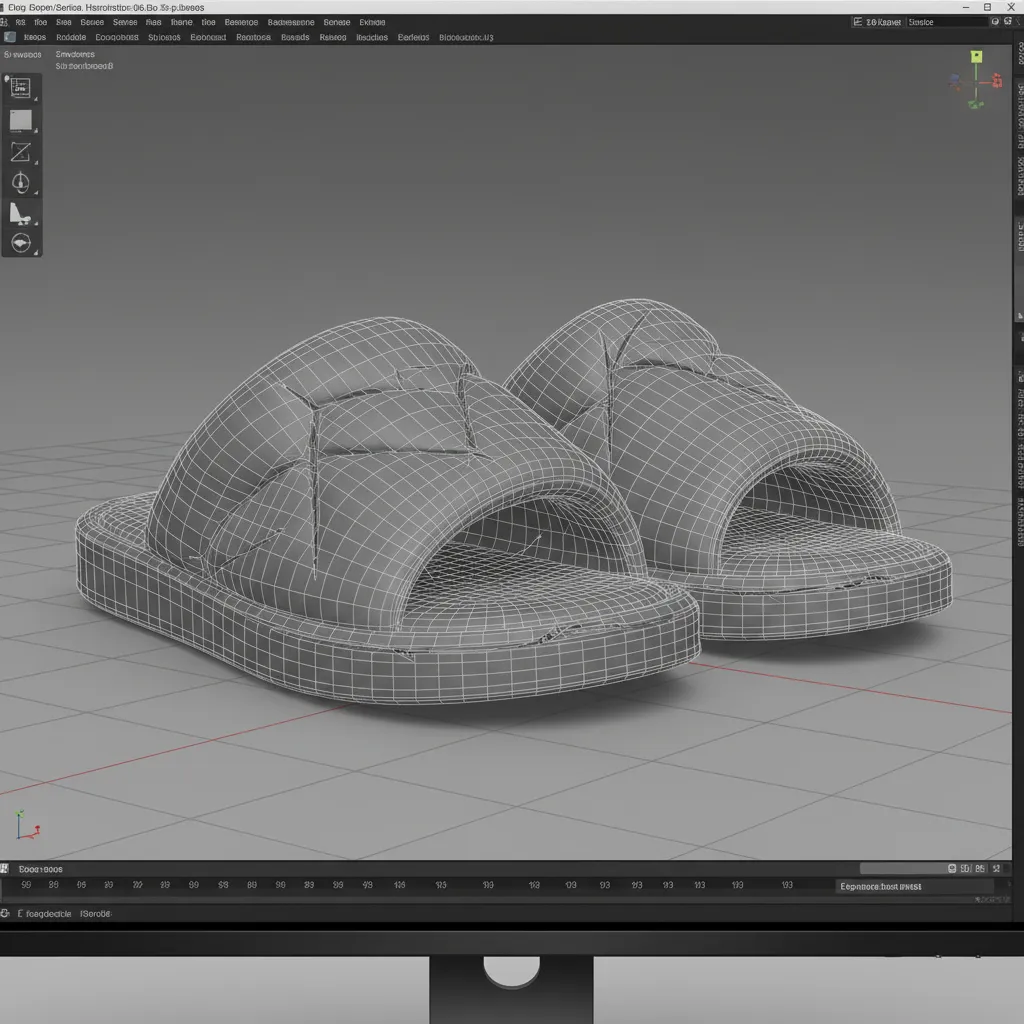The height and width of the screenshot is (1024, 1024).
Task: Expand the rotate tool's variant flyout arrow
Action: [35, 193]
